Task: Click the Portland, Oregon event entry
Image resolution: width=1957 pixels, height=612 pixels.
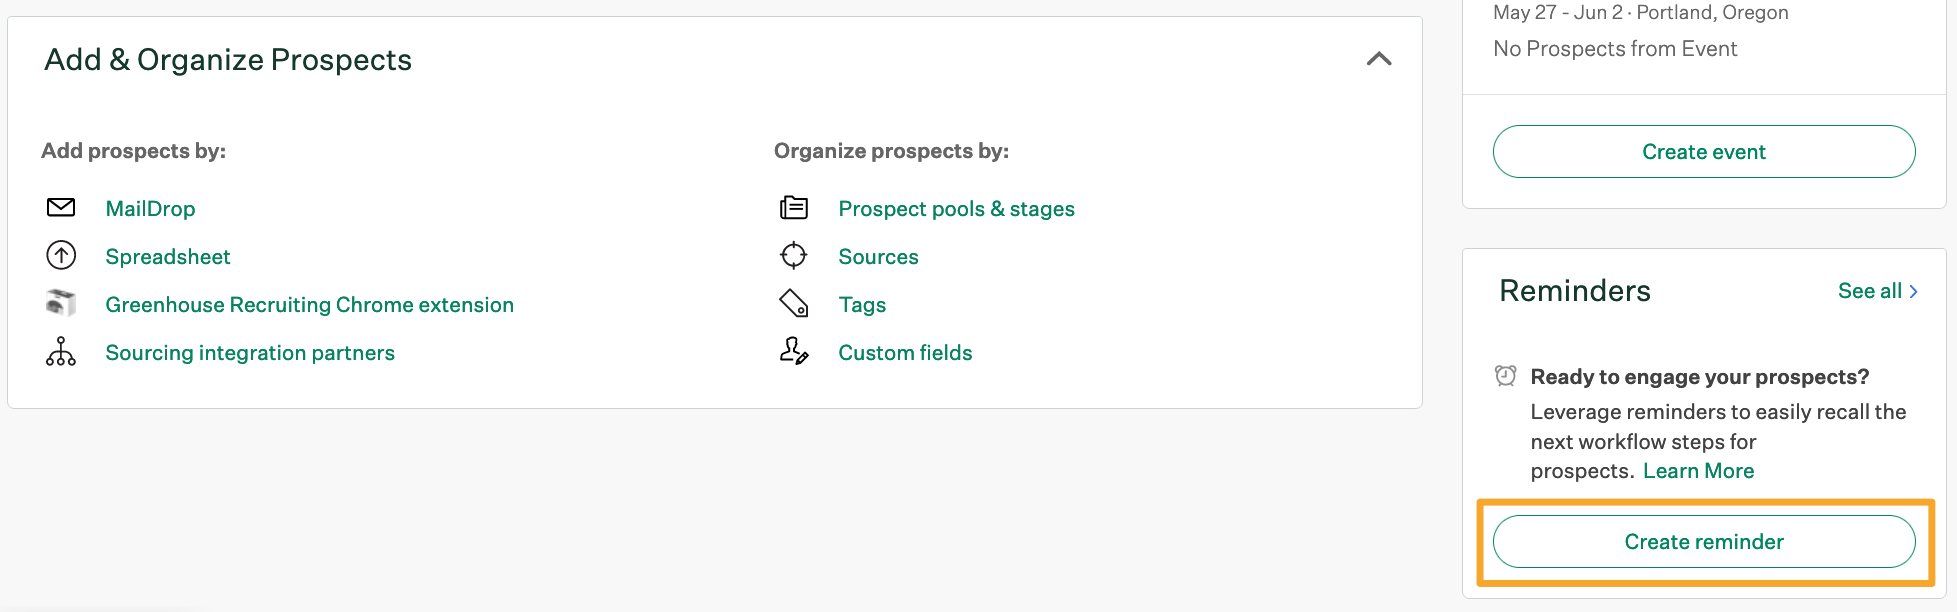Action: click(x=1641, y=12)
